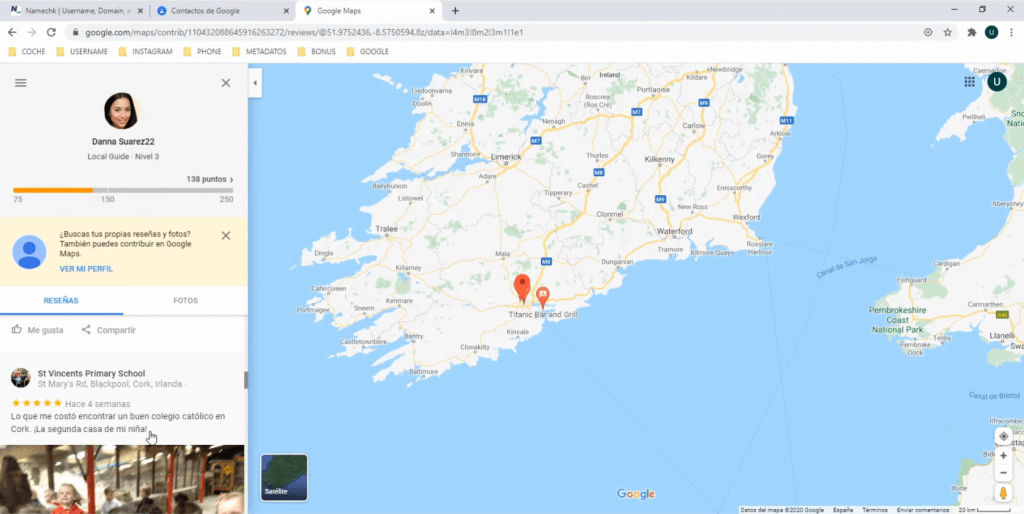Viewport: 1024px width, 514px height.
Task: Click the Limerick city label on map
Action: pos(507,157)
